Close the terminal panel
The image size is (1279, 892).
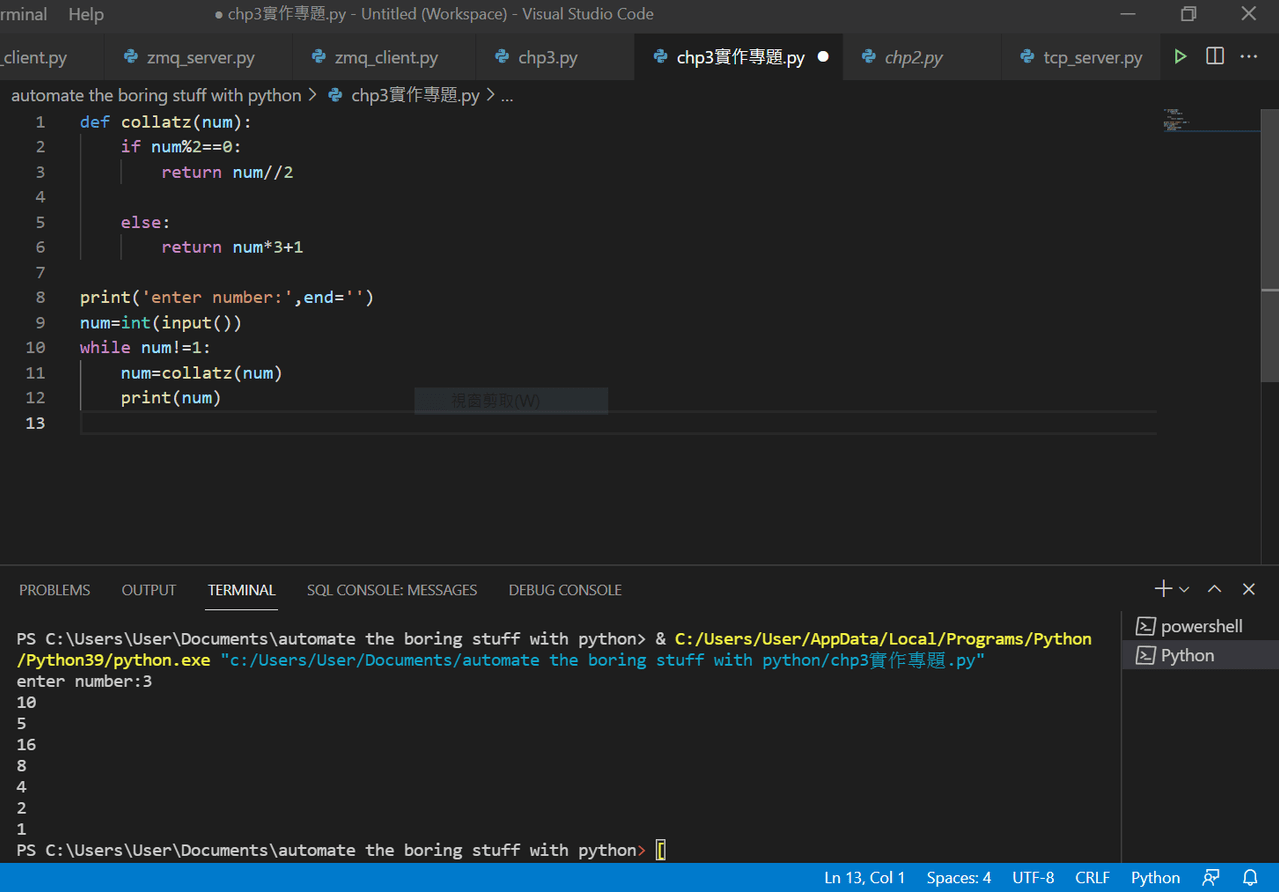coord(1249,589)
